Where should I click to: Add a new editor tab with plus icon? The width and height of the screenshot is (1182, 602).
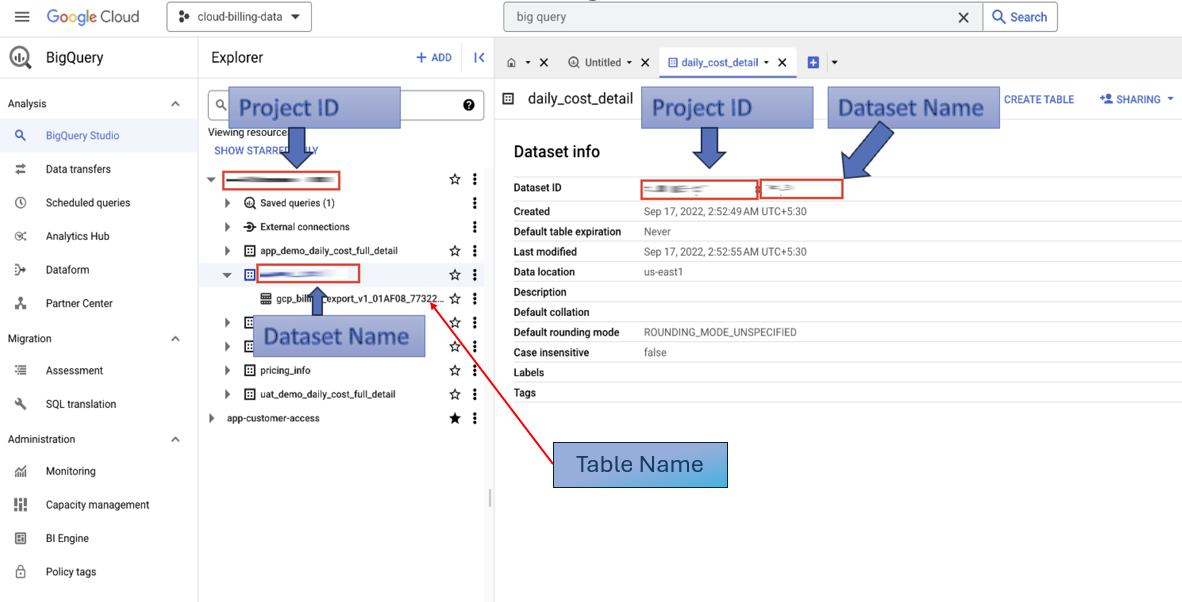pyautogui.click(x=813, y=63)
